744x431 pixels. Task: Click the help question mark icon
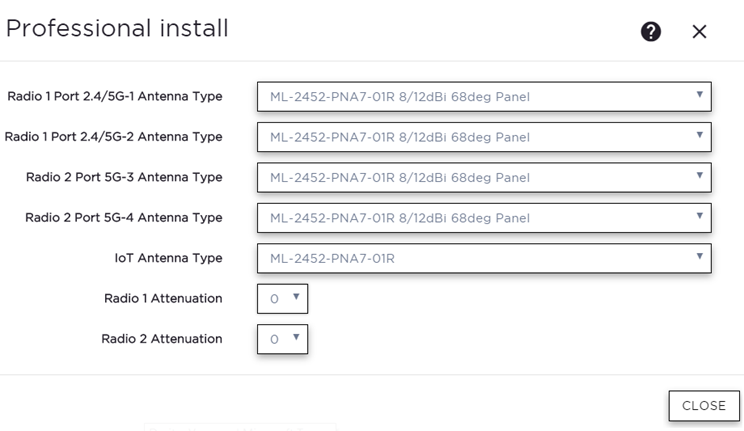coord(651,31)
